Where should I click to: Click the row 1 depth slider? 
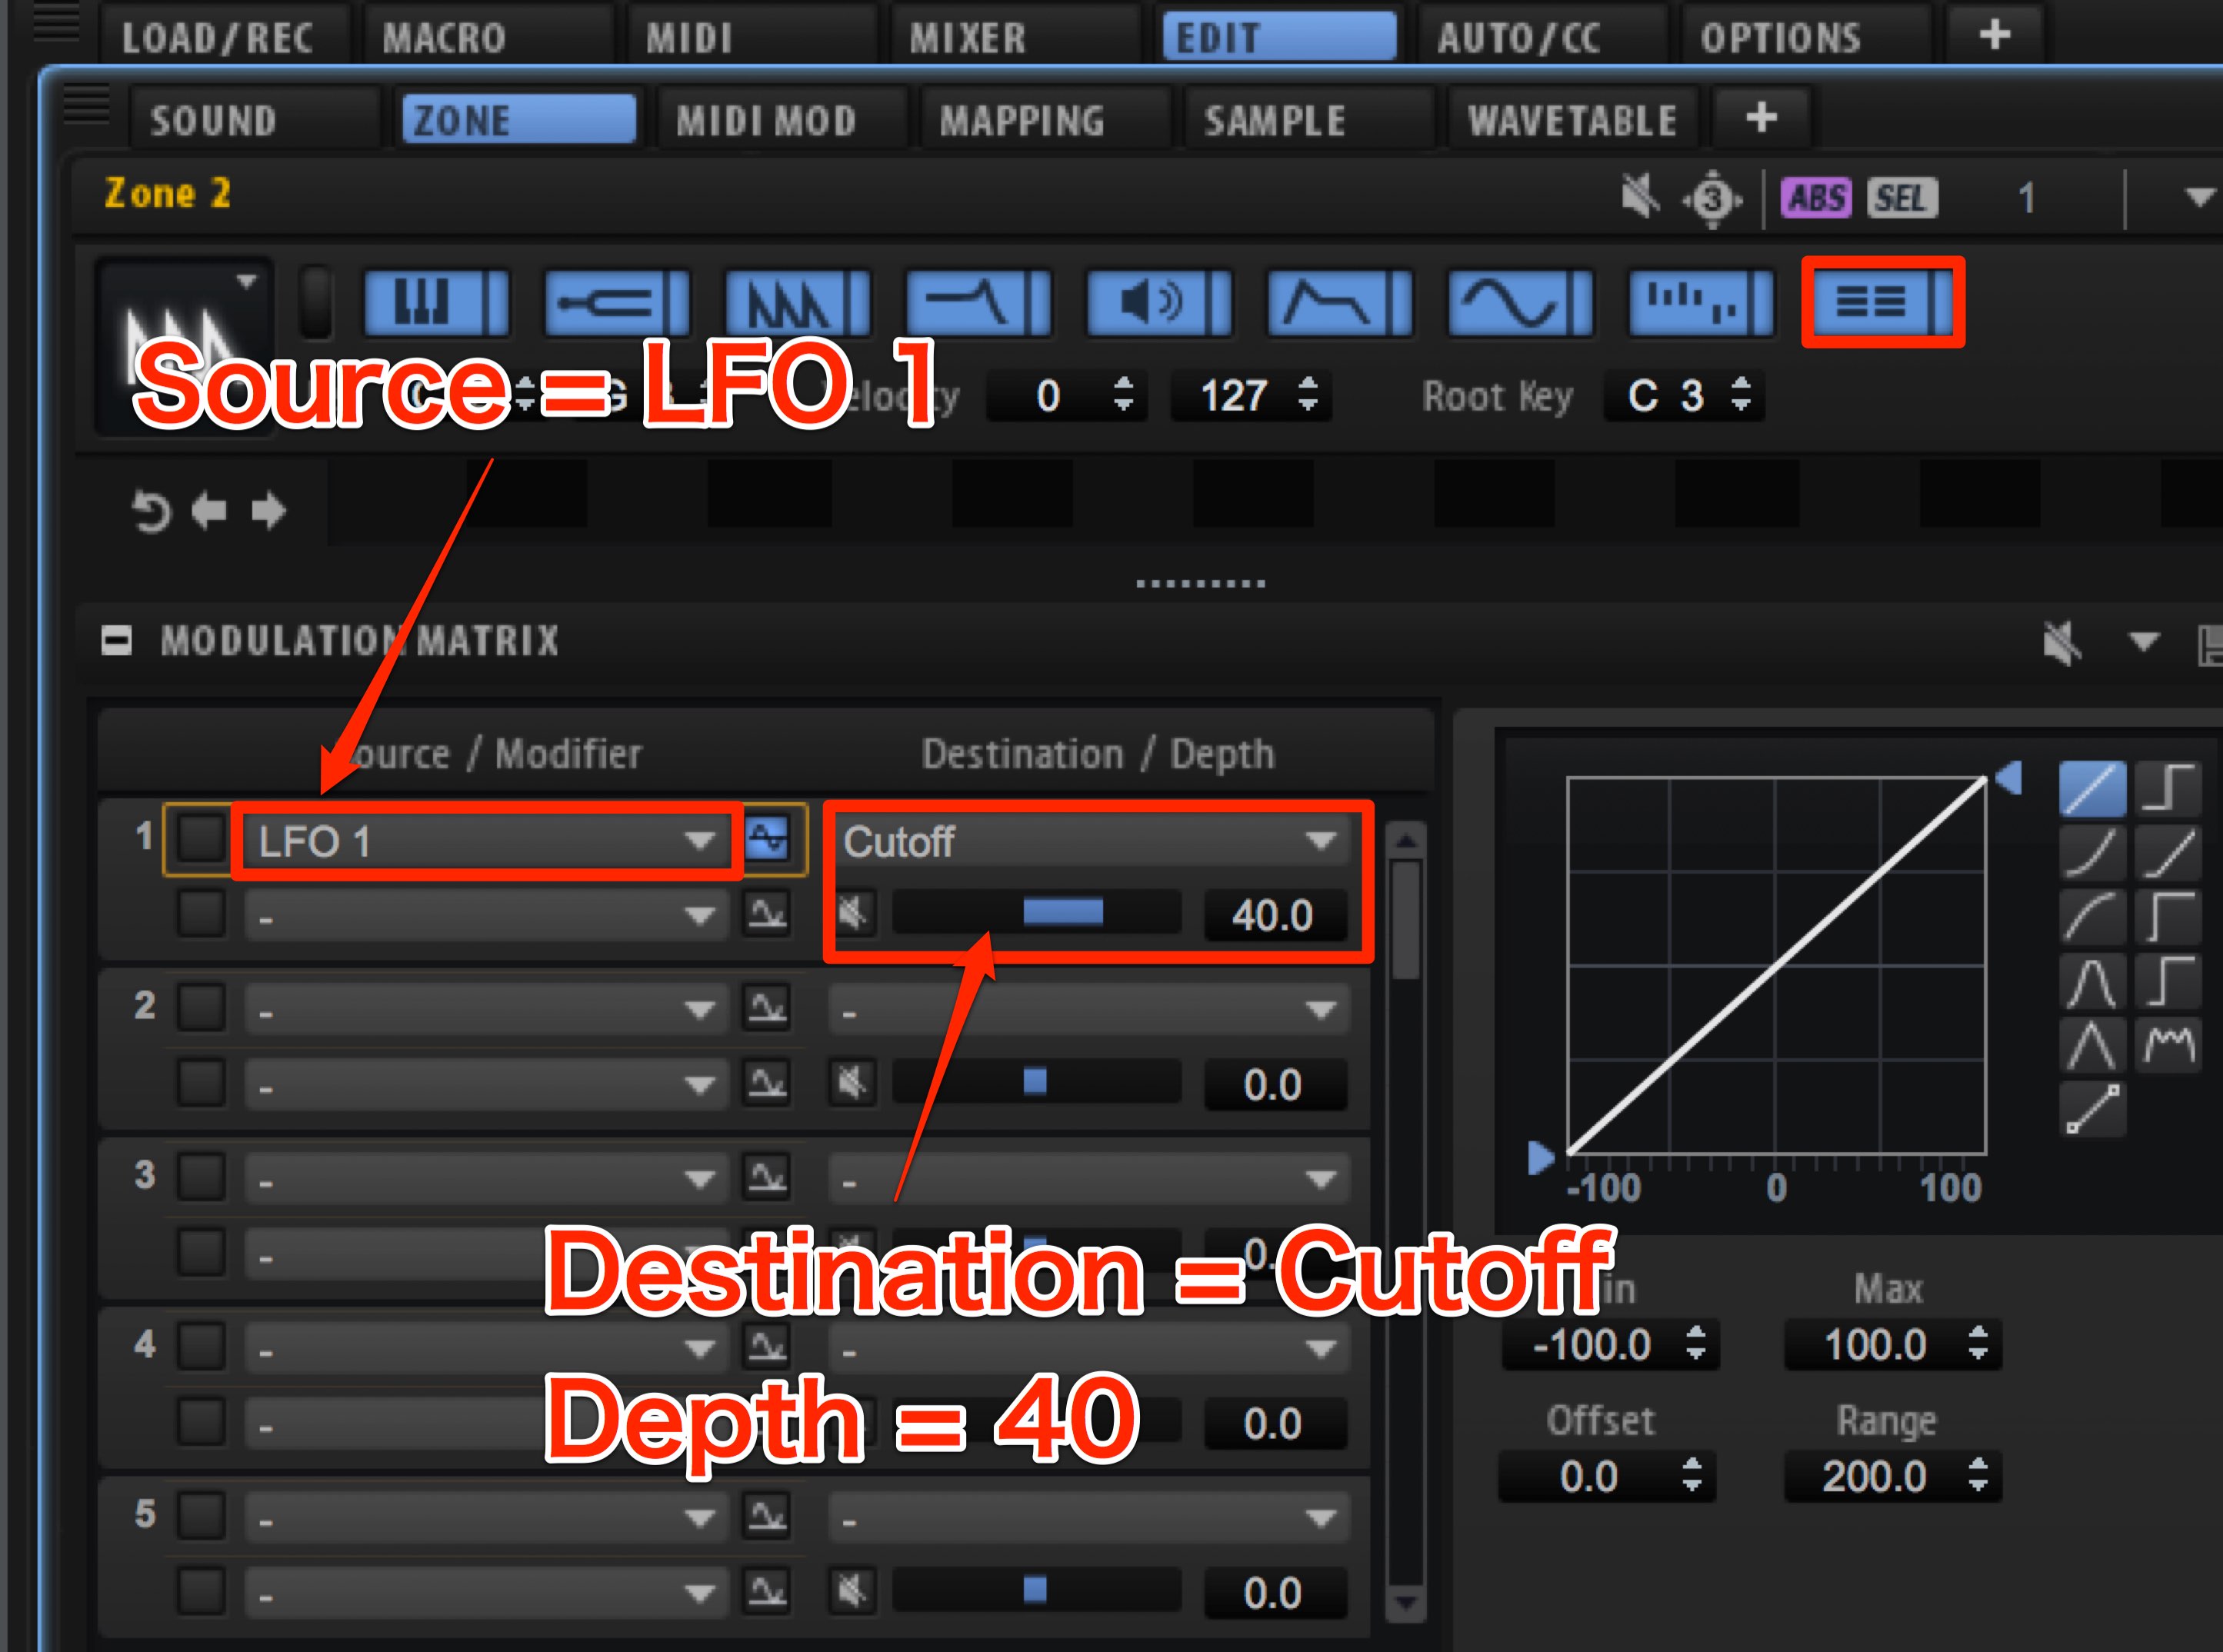click(x=1036, y=913)
